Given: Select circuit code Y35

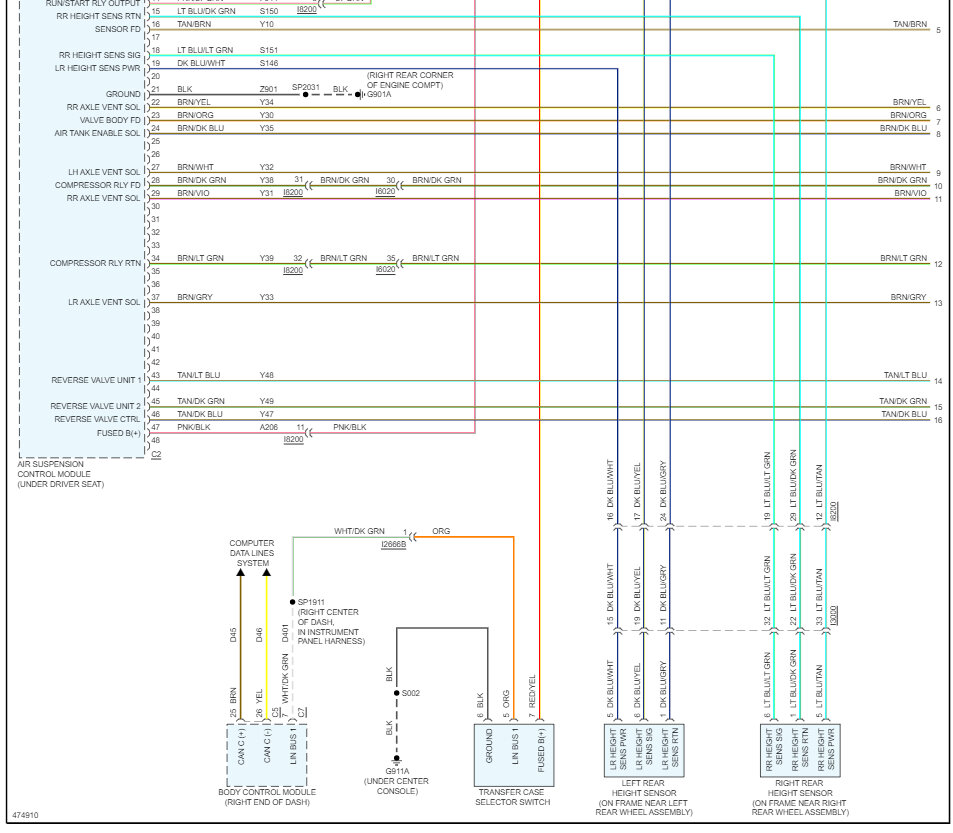Looking at the screenshot, I should click(267, 128).
